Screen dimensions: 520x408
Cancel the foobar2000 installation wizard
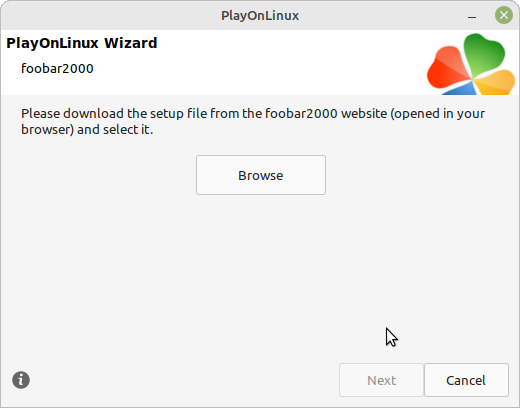click(466, 380)
